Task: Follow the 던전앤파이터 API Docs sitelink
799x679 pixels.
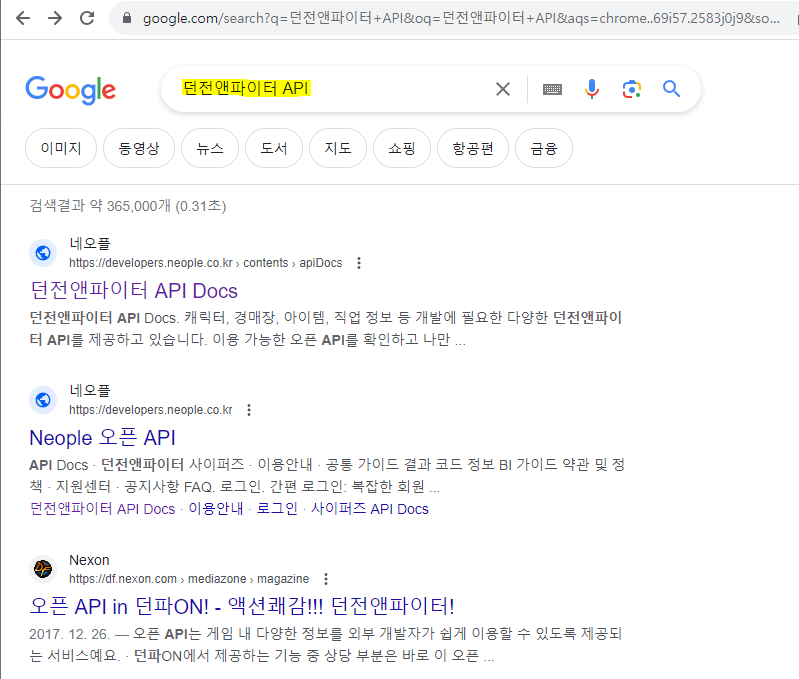Action: (102, 509)
